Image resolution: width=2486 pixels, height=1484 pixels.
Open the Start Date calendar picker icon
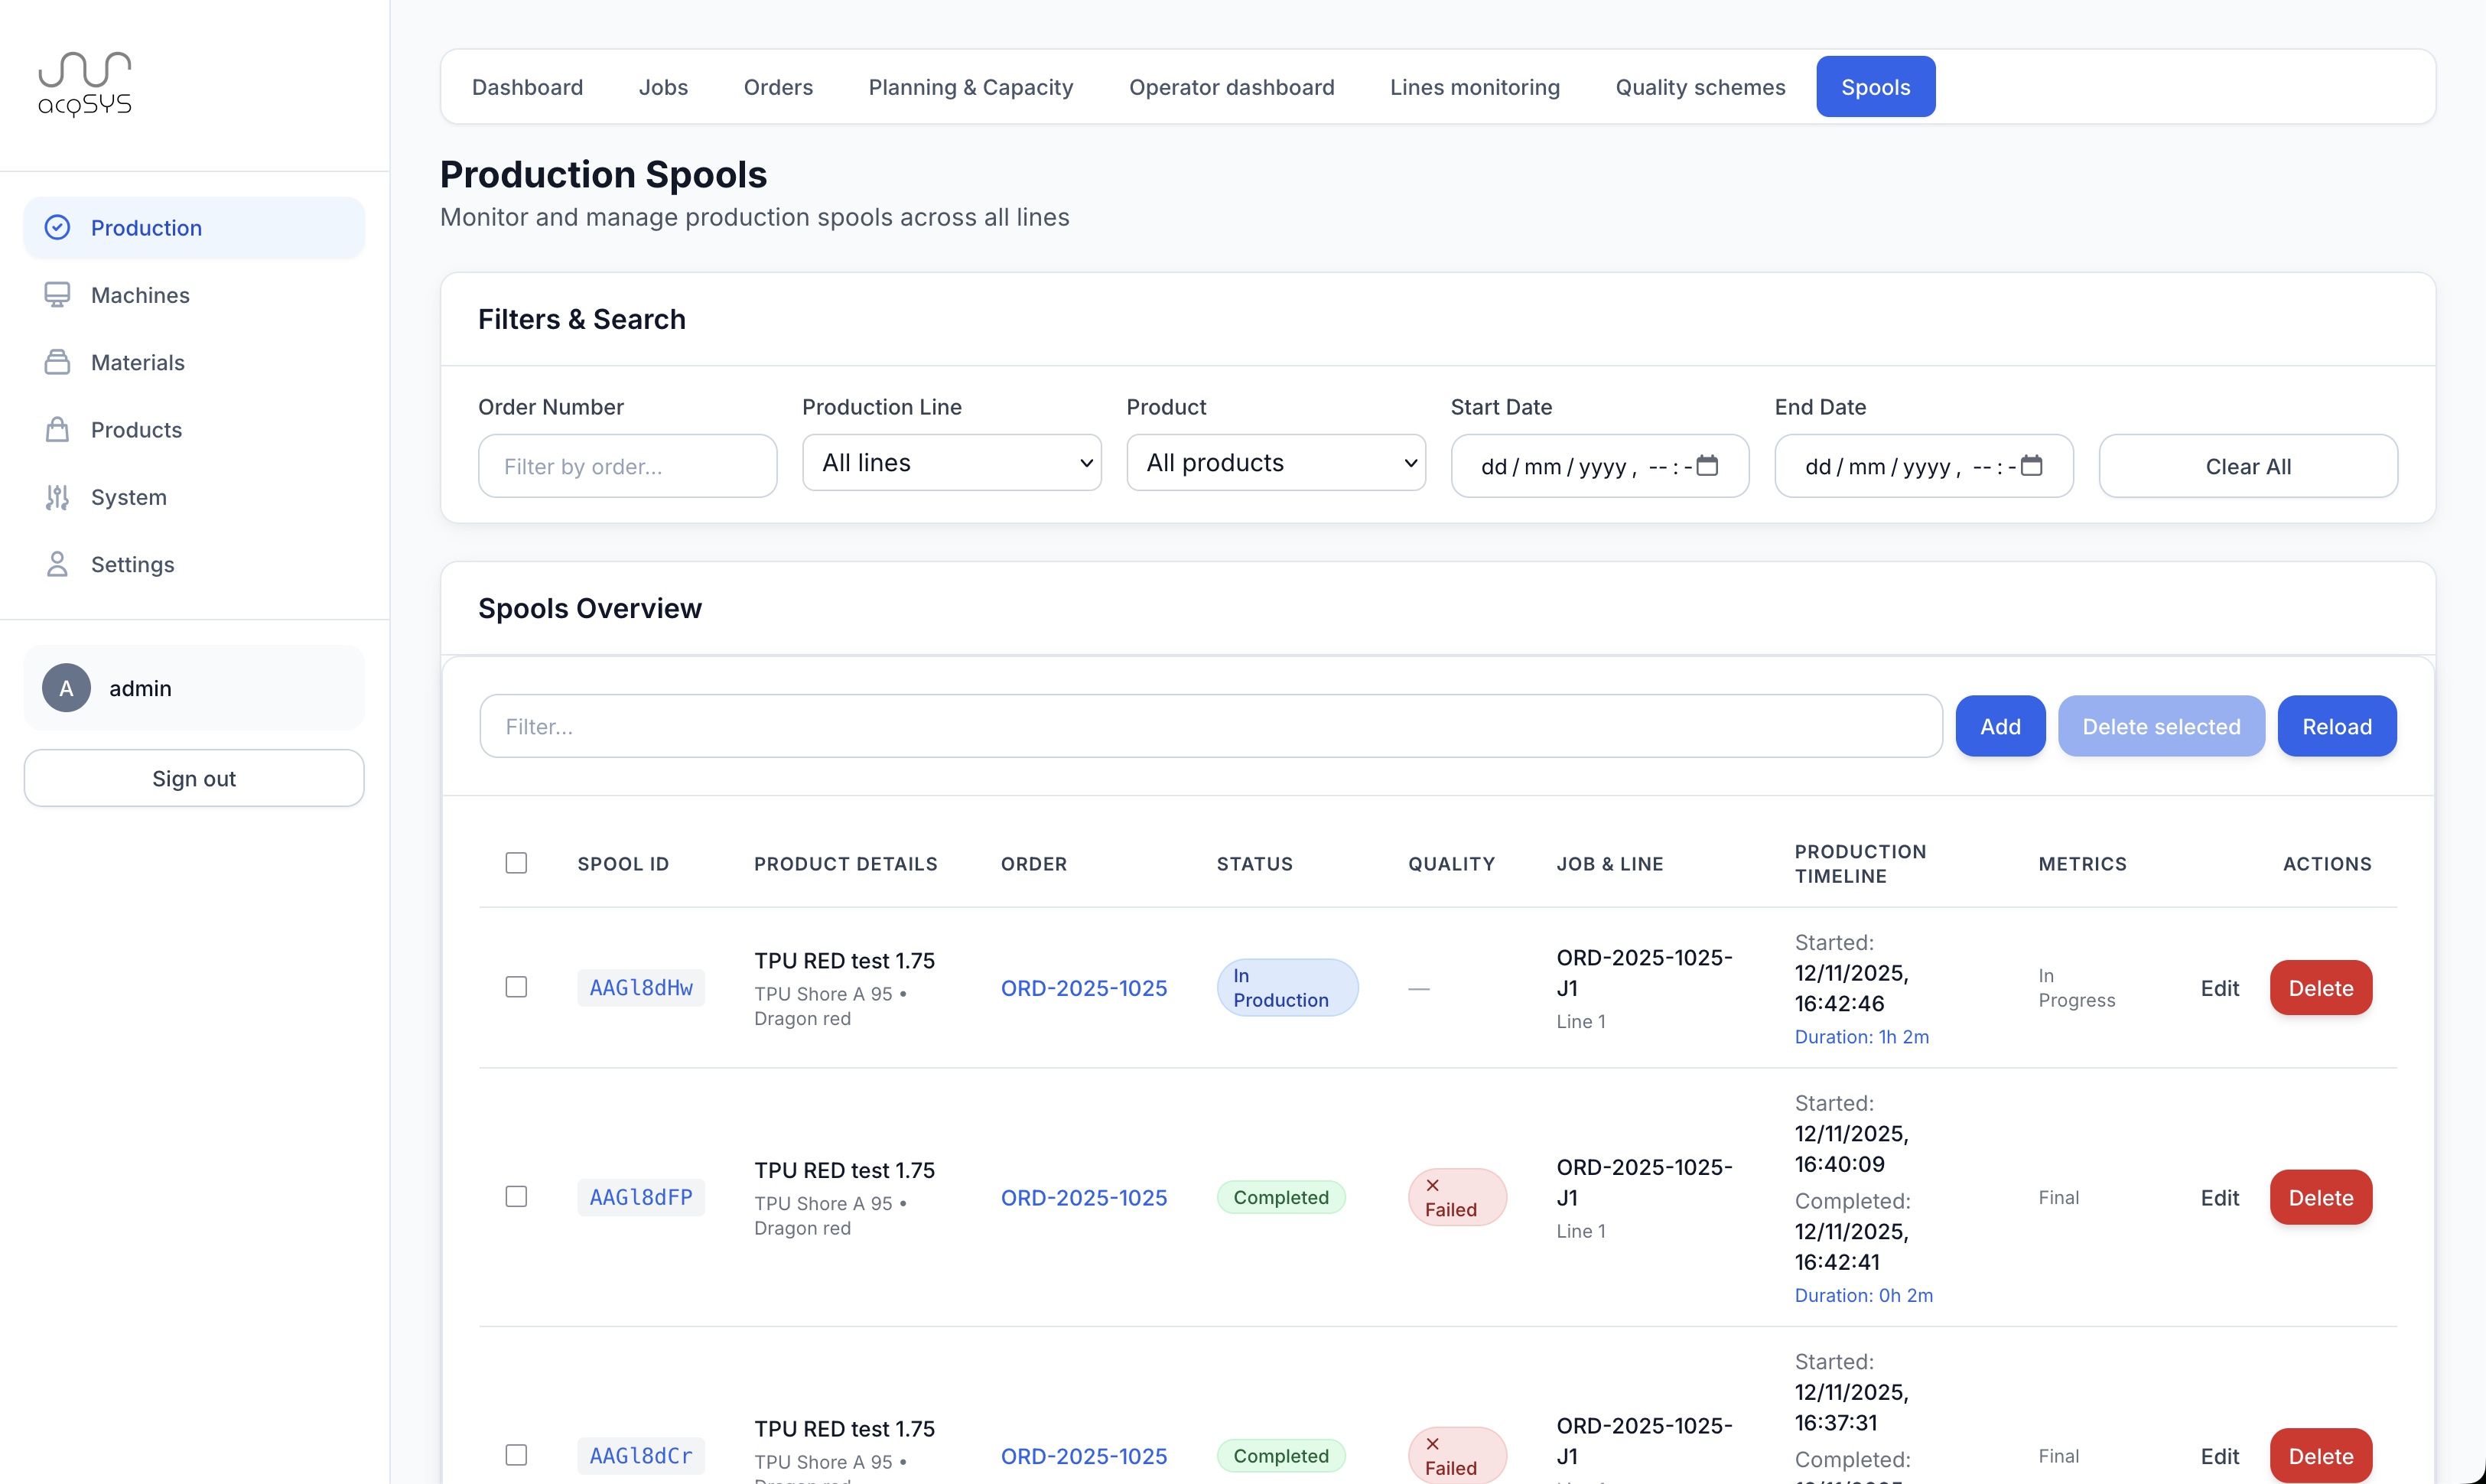[x=1708, y=466]
